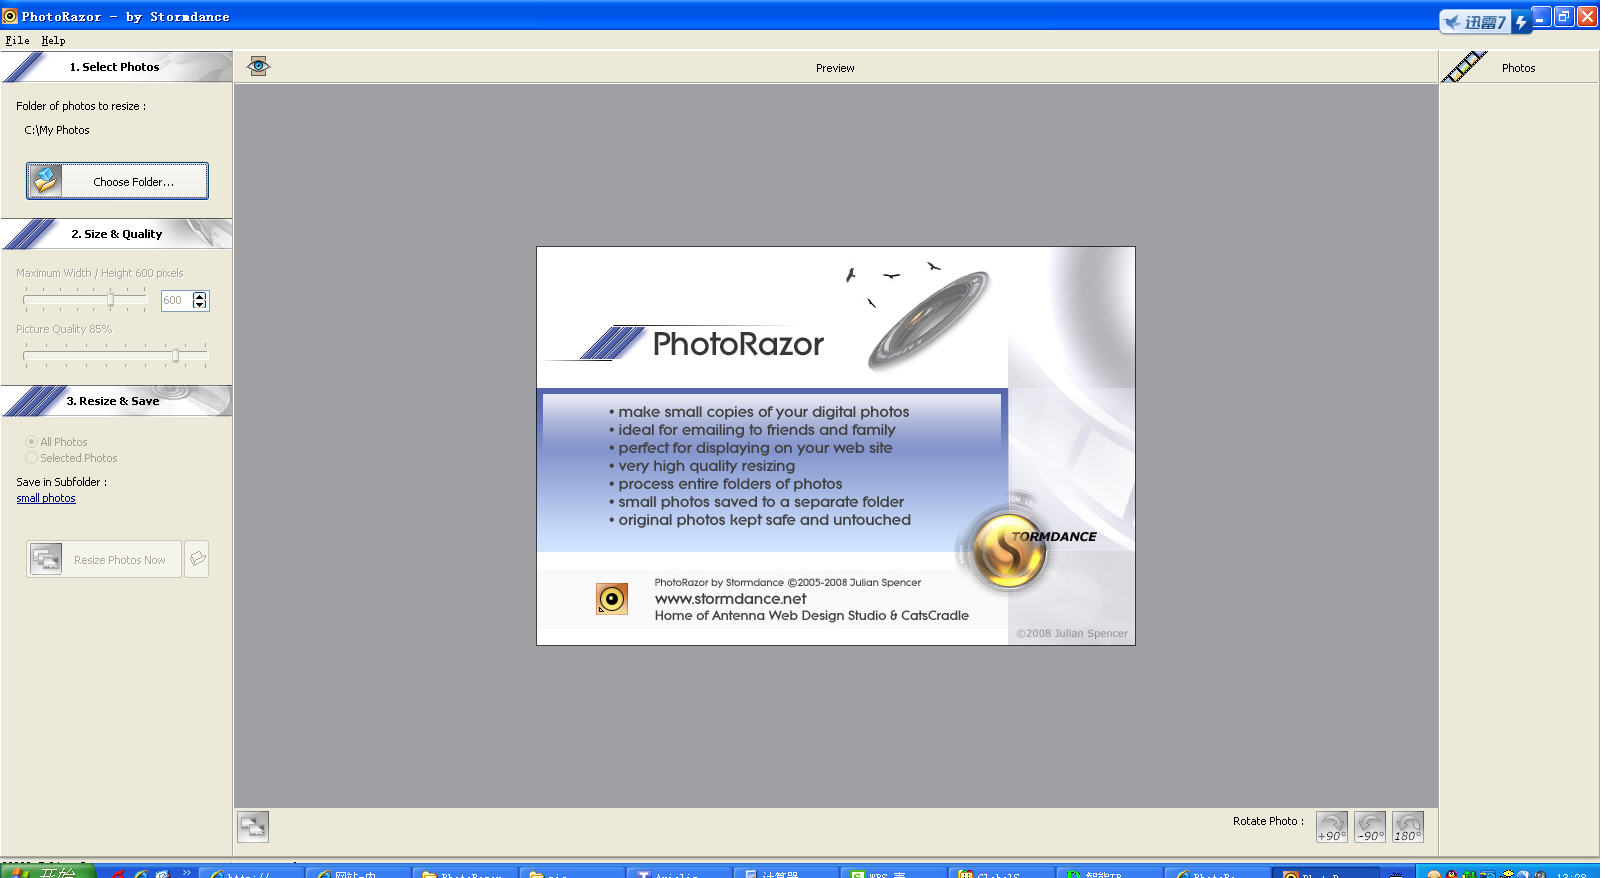Open the small photos subfolder link
The image size is (1608, 878).
pos(46,498)
